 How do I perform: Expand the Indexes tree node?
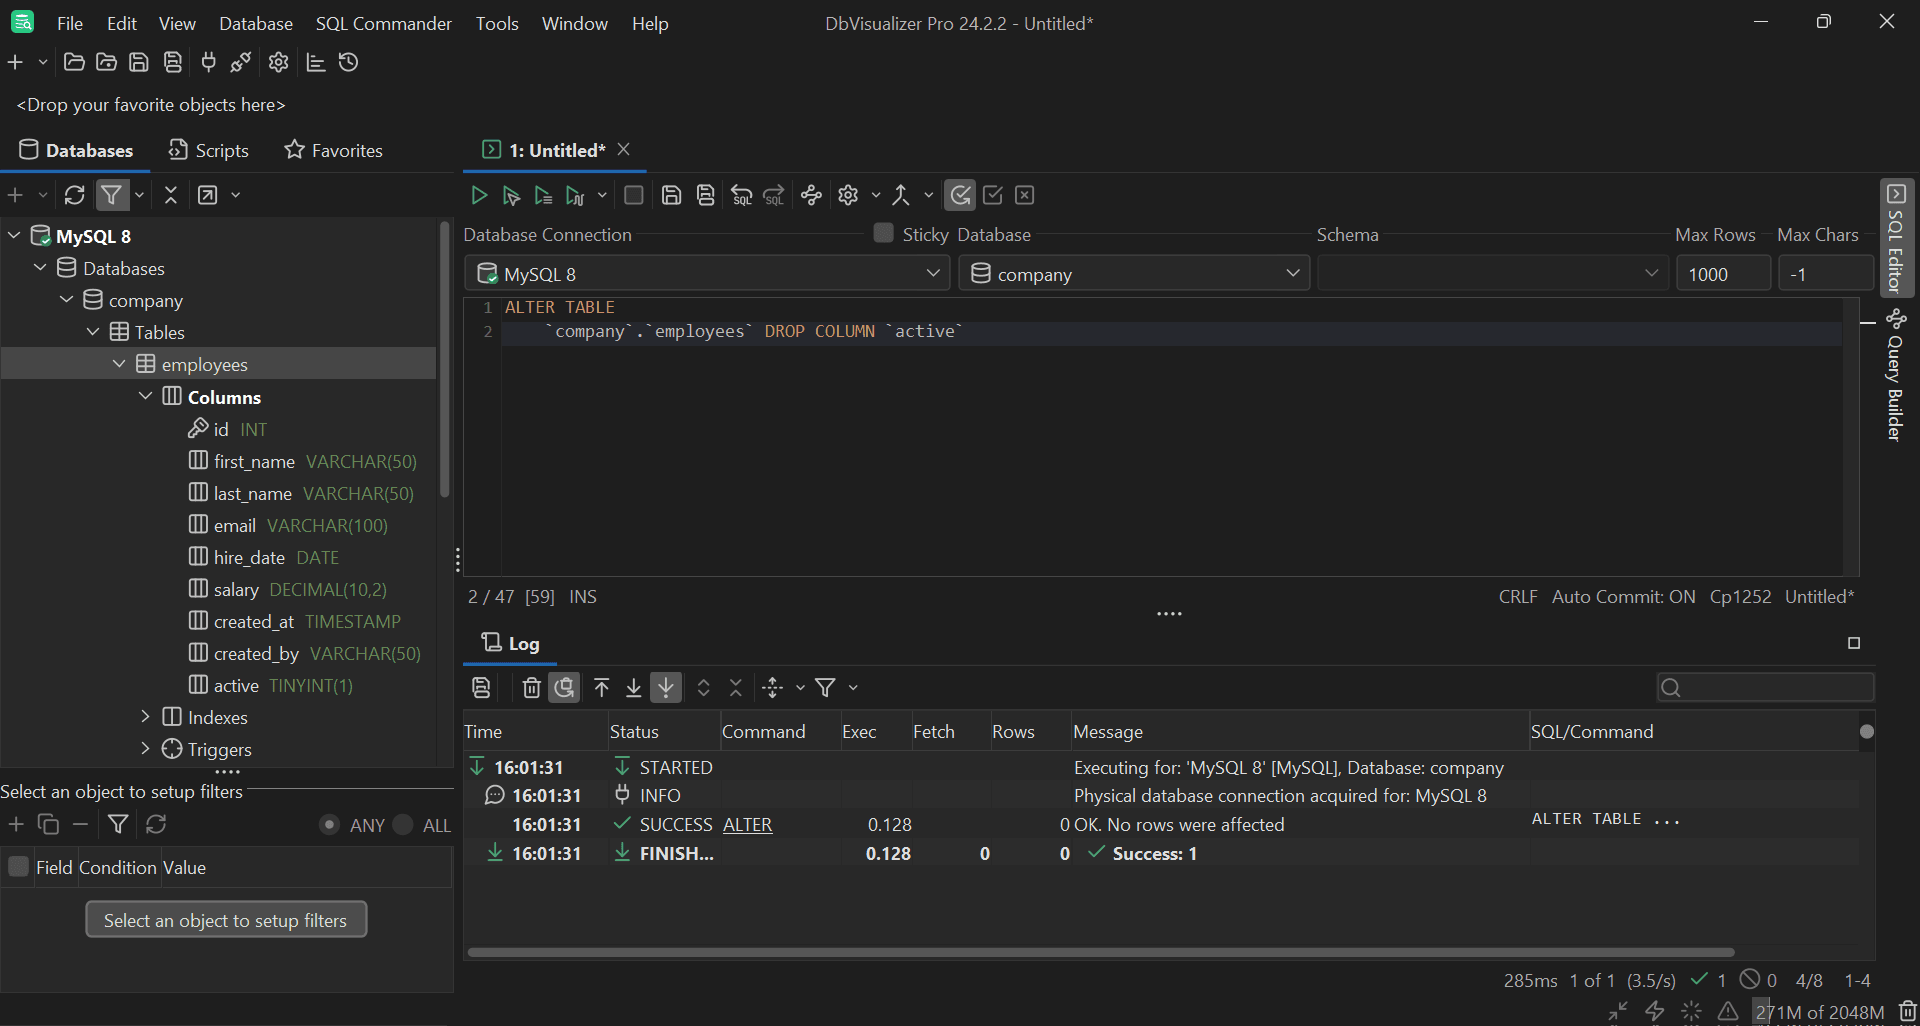coord(145,717)
